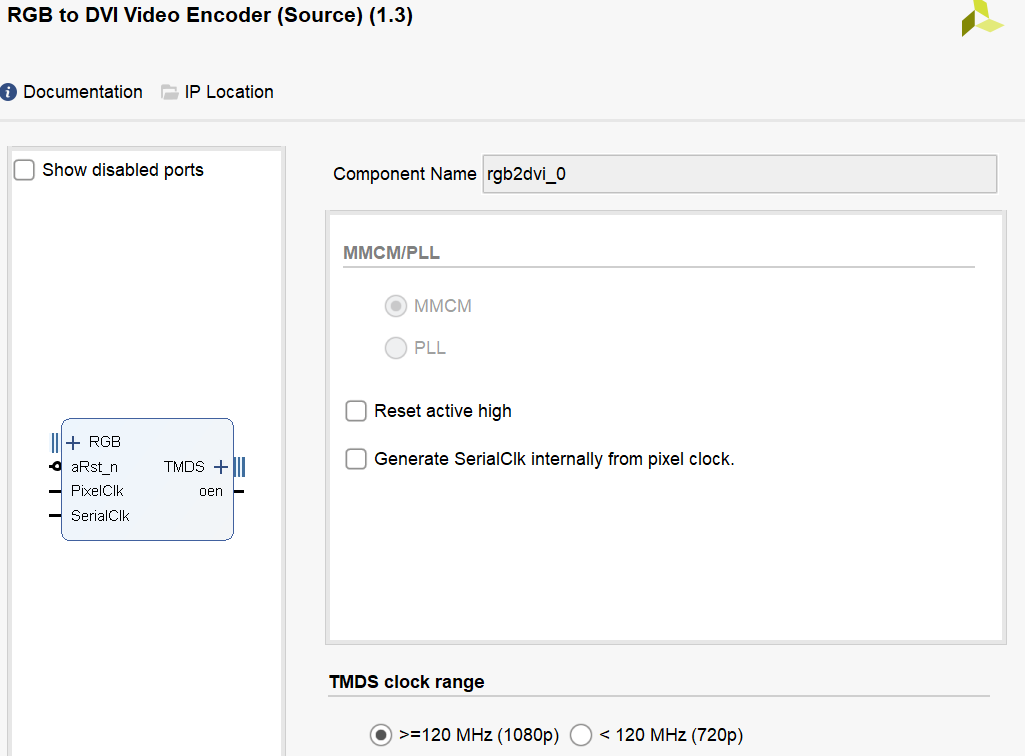Select >=120 MHz (1080p) clock range
The image size is (1025, 756).
point(380,735)
